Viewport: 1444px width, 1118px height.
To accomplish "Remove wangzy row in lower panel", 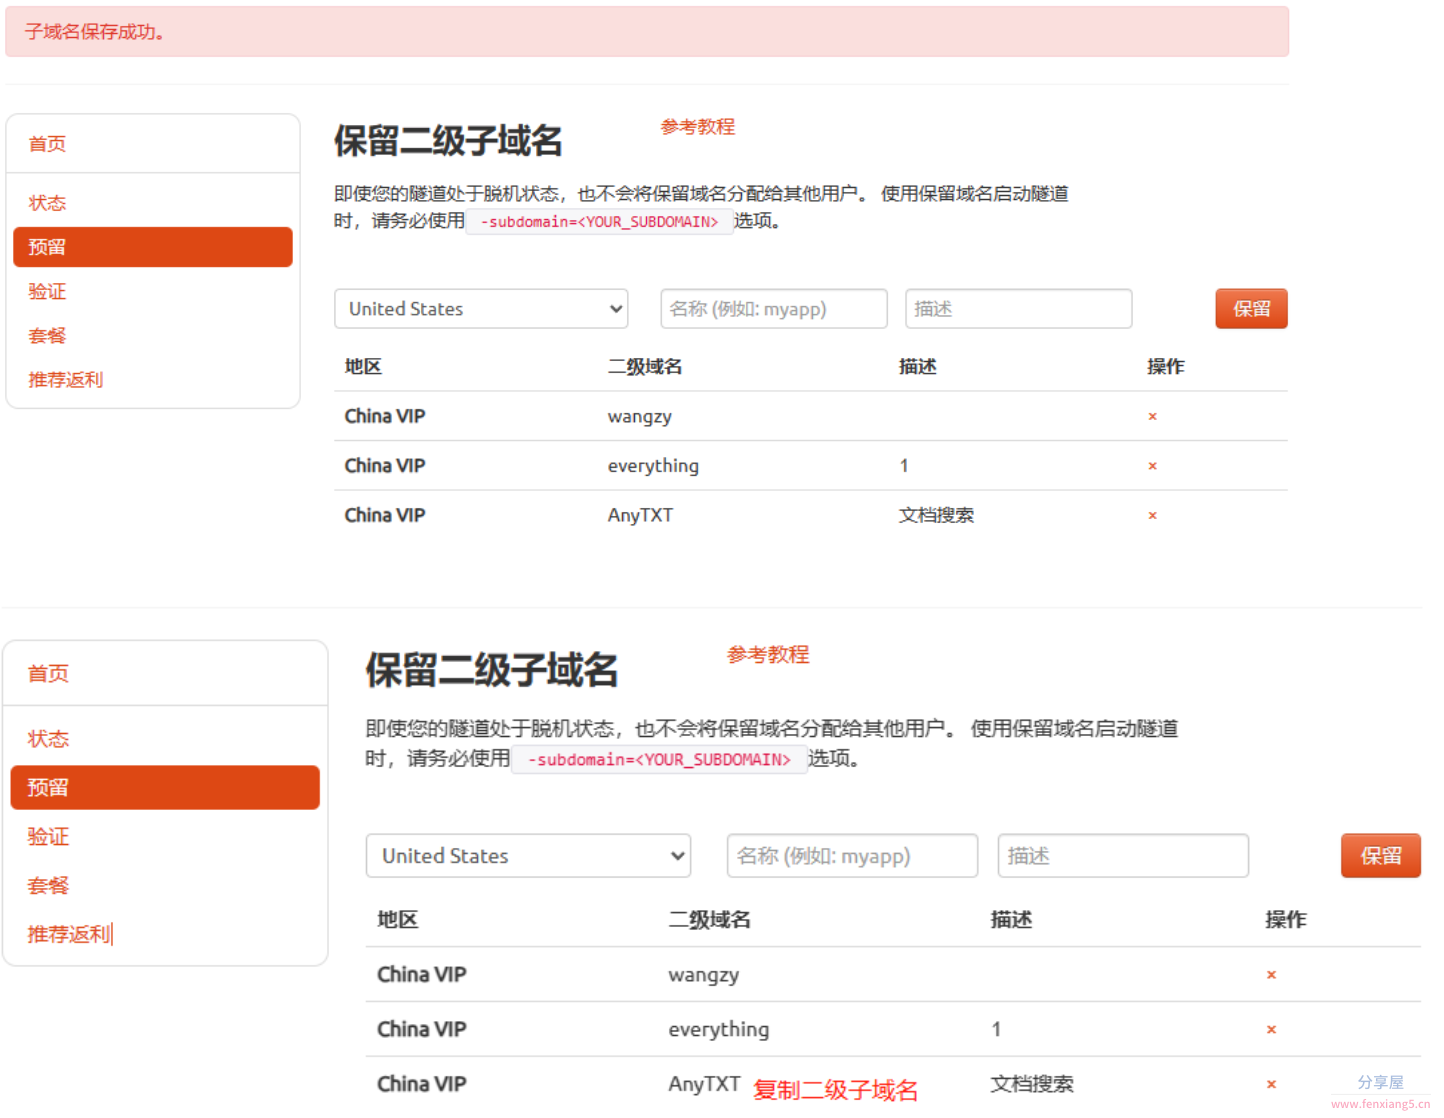I will click(1271, 975).
